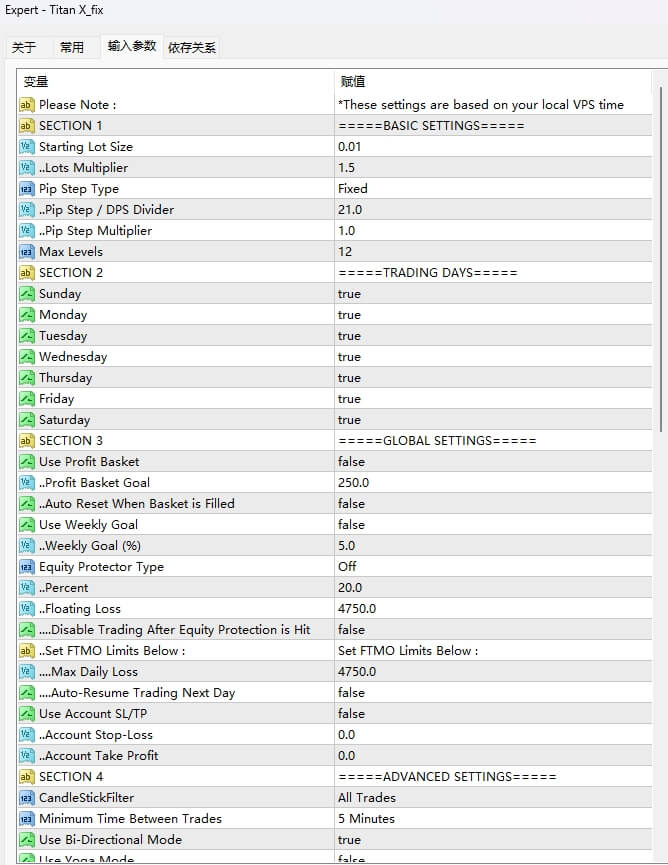Click the boolean icon next to Sunday

[x=27, y=294]
